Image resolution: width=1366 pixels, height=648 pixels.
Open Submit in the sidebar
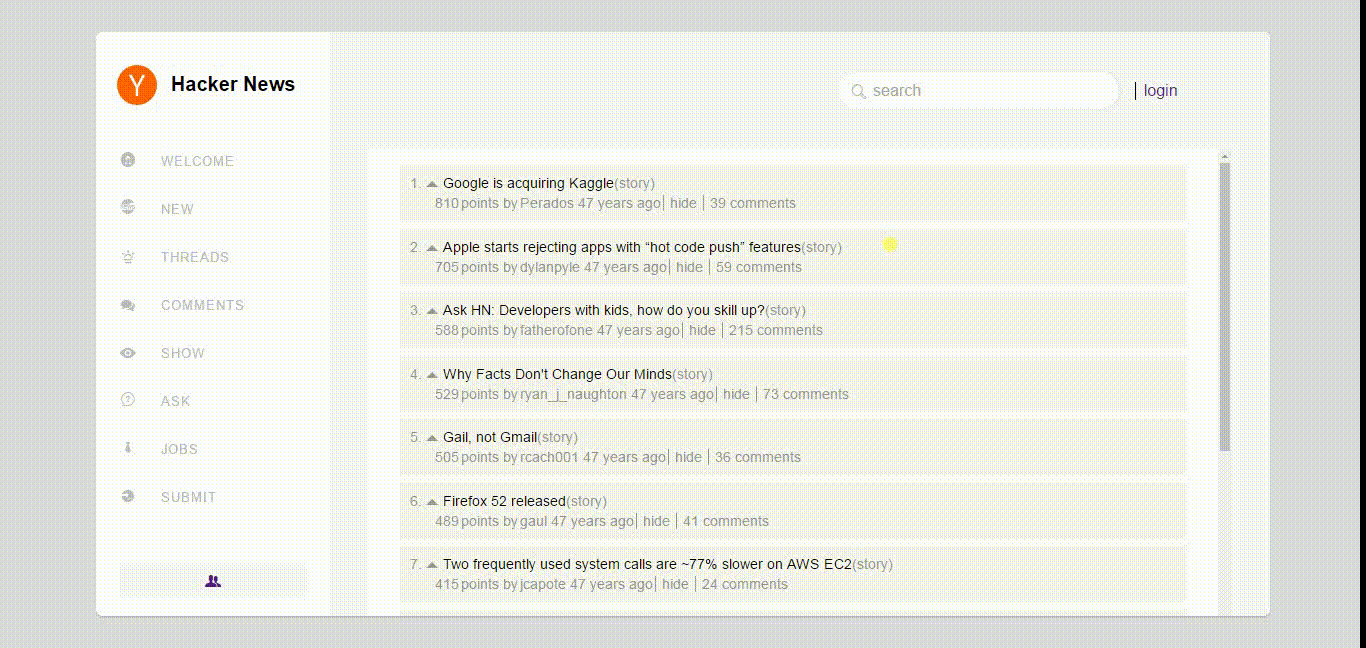(188, 497)
